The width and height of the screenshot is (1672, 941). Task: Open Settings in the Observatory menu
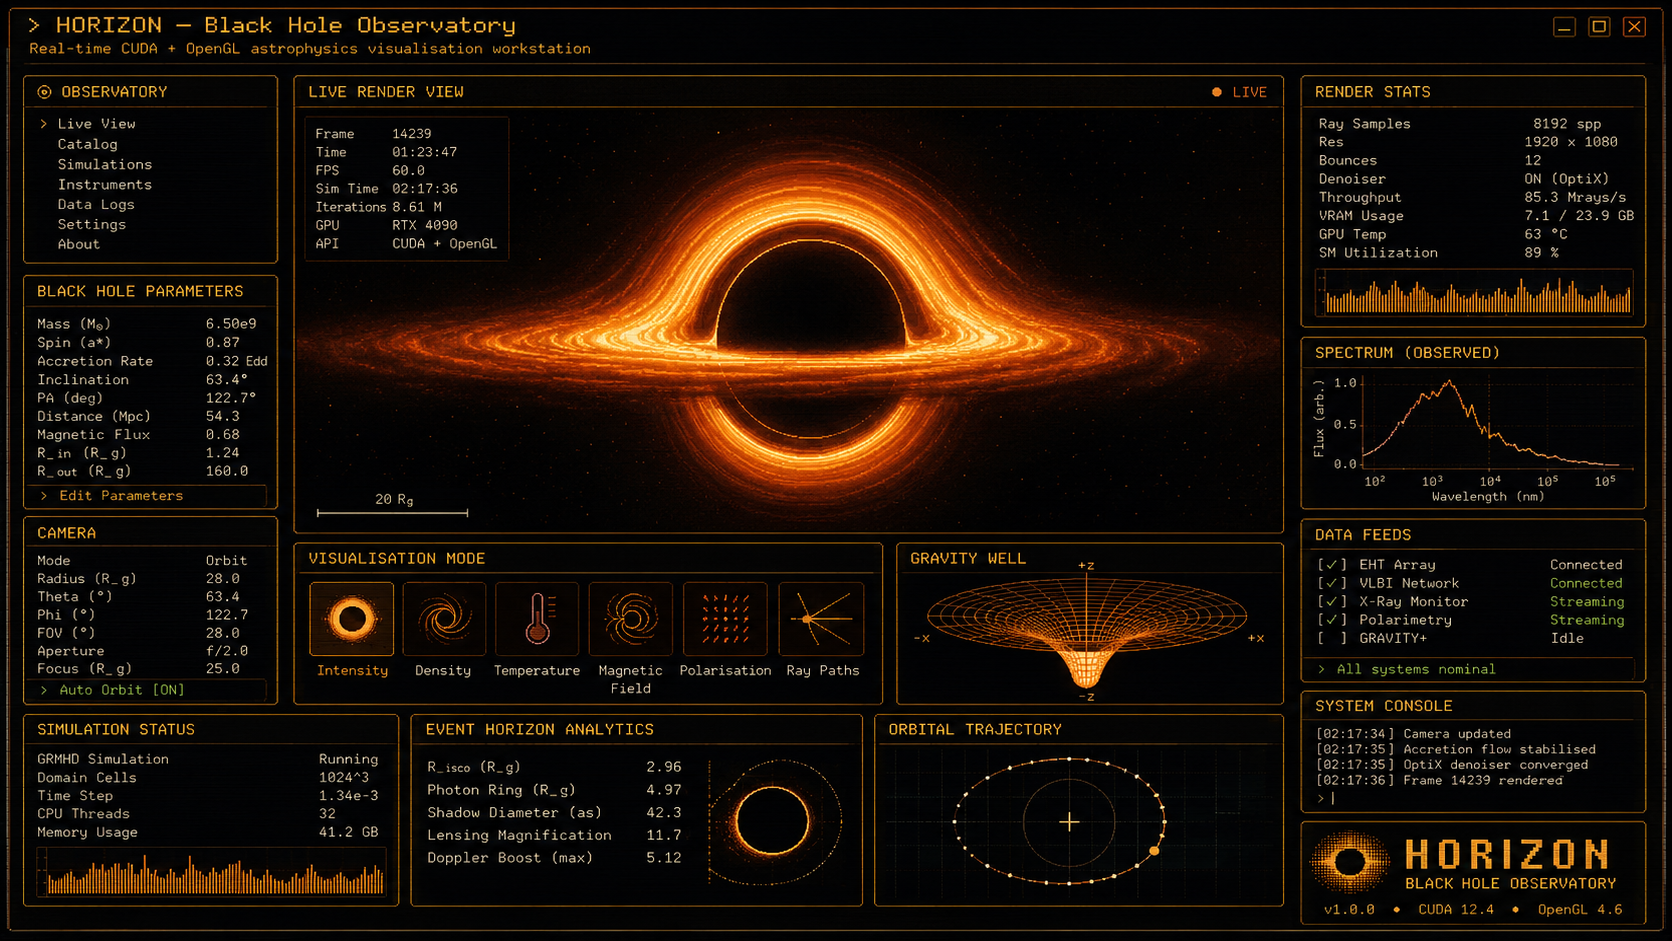[x=92, y=224]
